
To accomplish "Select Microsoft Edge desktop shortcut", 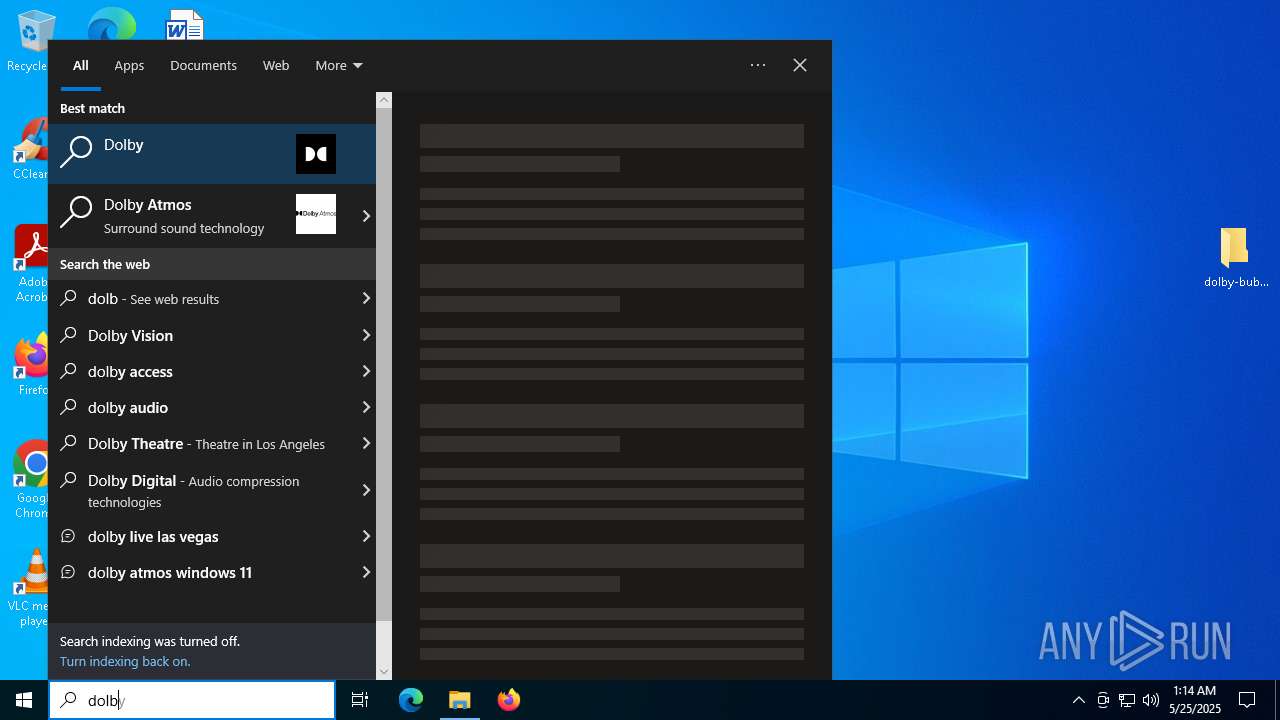I will coord(111,24).
